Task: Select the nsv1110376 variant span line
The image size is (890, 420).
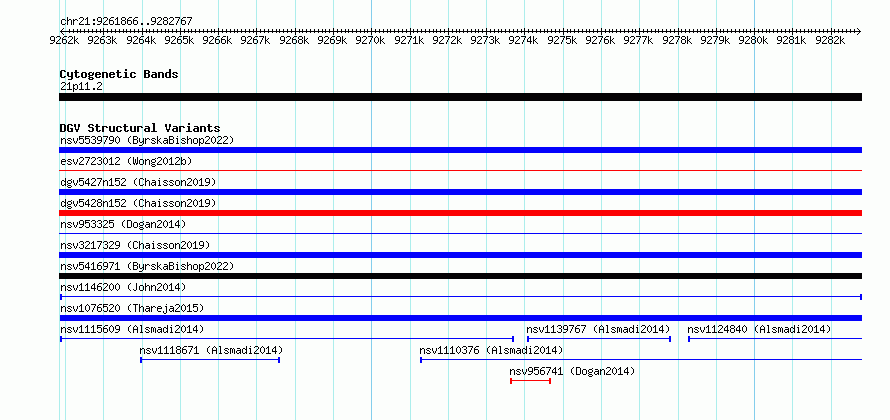Action: tap(641, 360)
